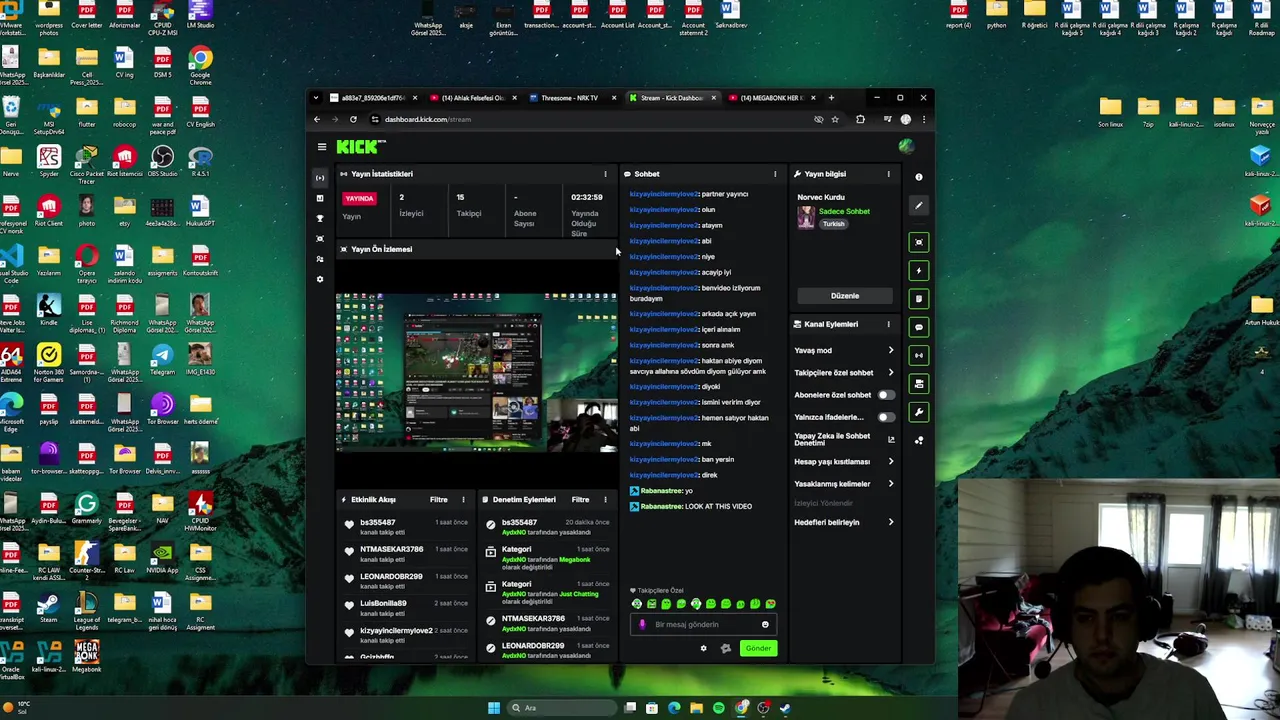Open the settings gear in left sidebar
The height and width of the screenshot is (720, 1280).
click(320, 279)
